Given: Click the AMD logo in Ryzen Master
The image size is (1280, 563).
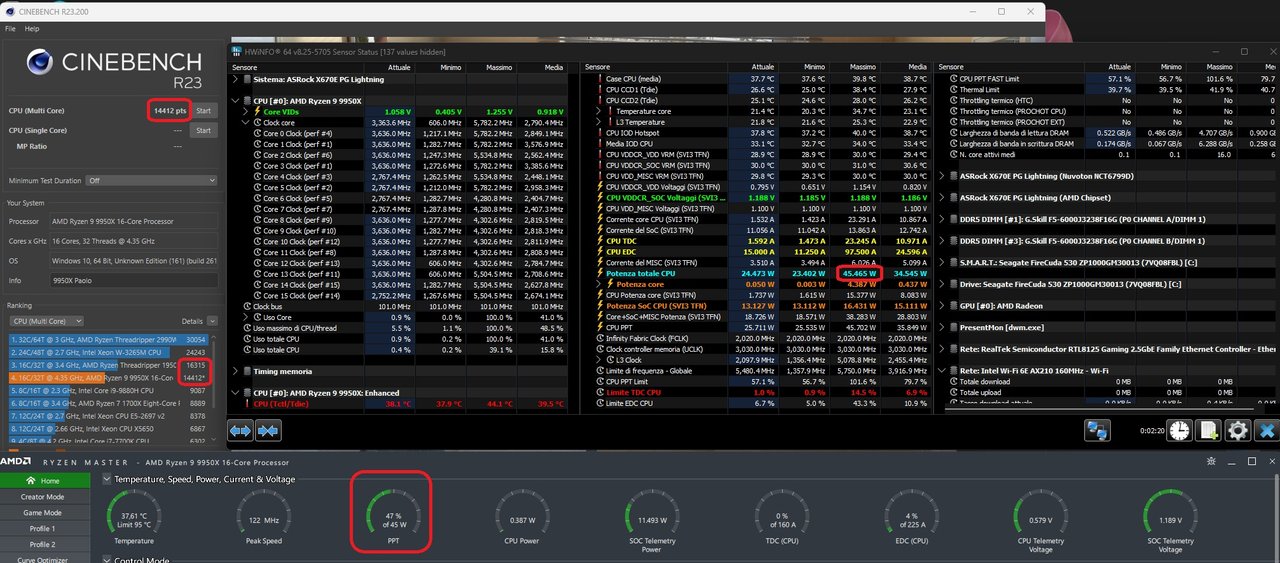Looking at the screenshot, I should pos(15,462).
